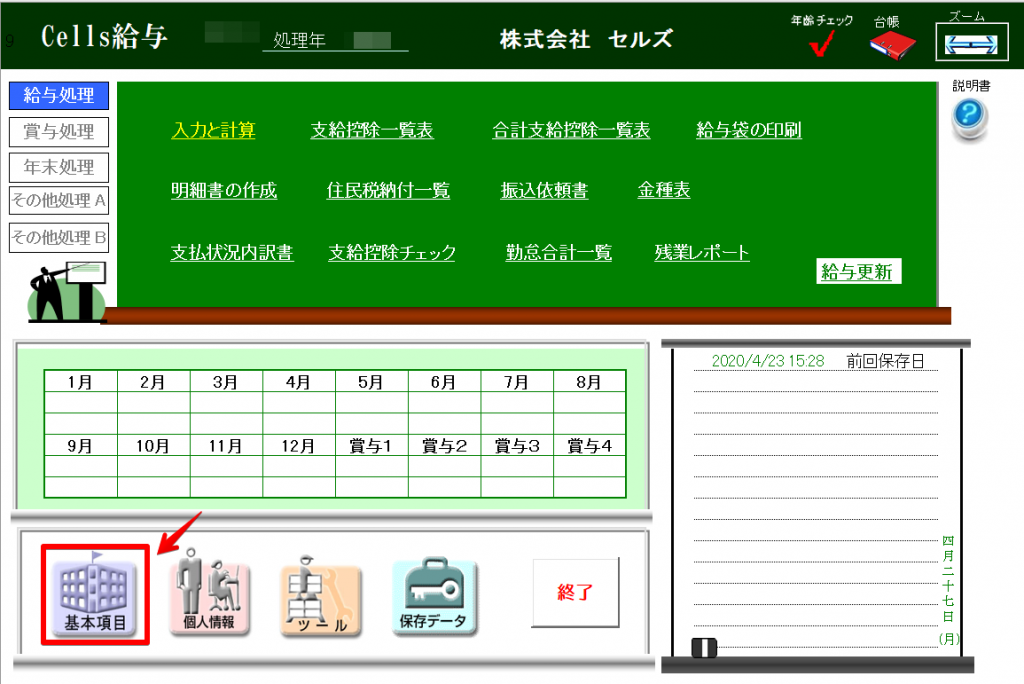Click the 処理年 input field
Image resolution: width=1024 pixels, height=684 pixels.
372,41
